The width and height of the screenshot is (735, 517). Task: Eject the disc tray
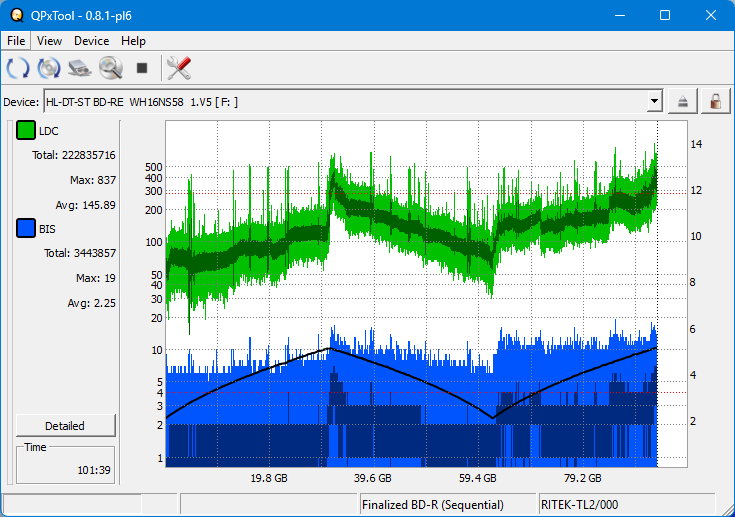[682, 101]
